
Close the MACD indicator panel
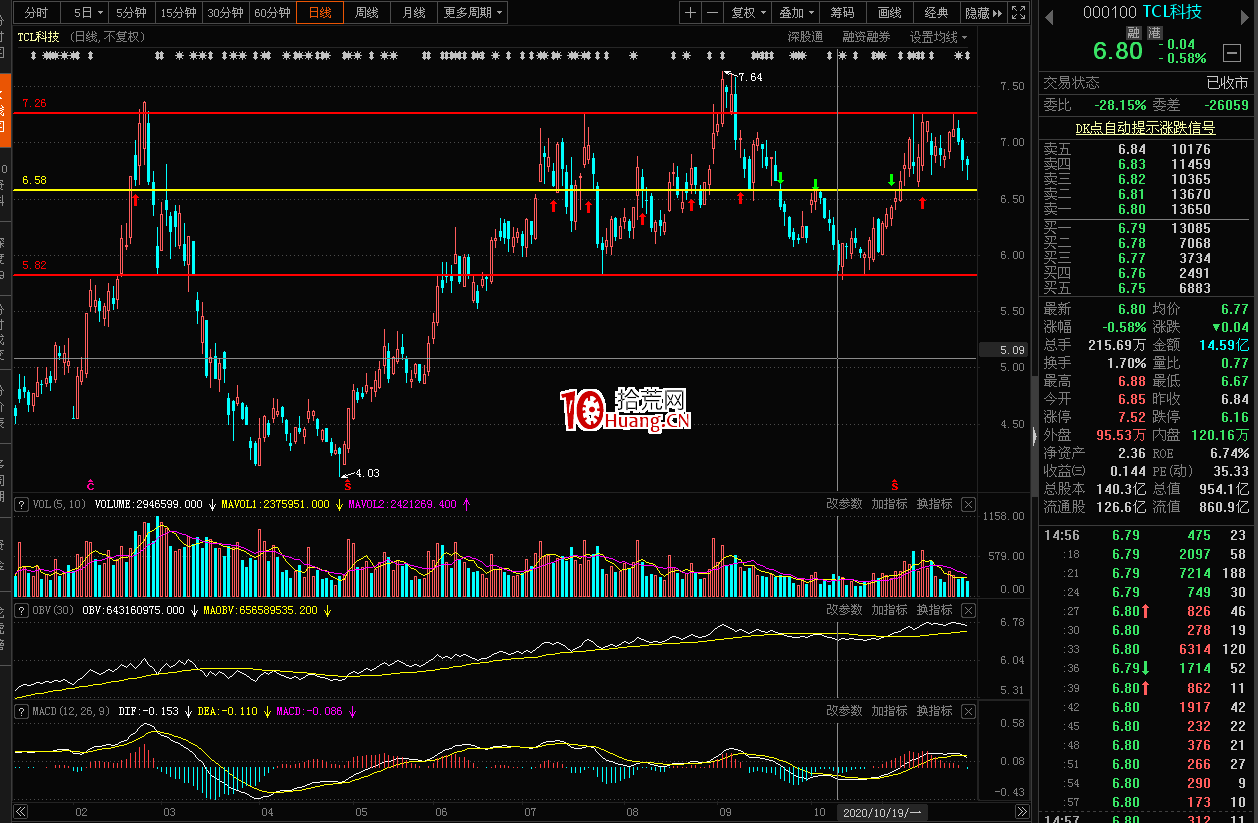click(968, 711)
